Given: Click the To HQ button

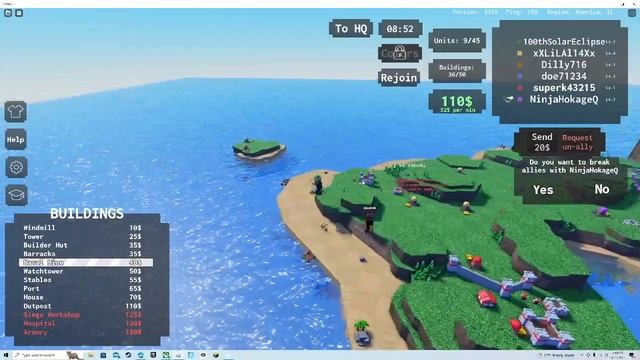Looking at the screenshot, I should (x=351, y=29).
